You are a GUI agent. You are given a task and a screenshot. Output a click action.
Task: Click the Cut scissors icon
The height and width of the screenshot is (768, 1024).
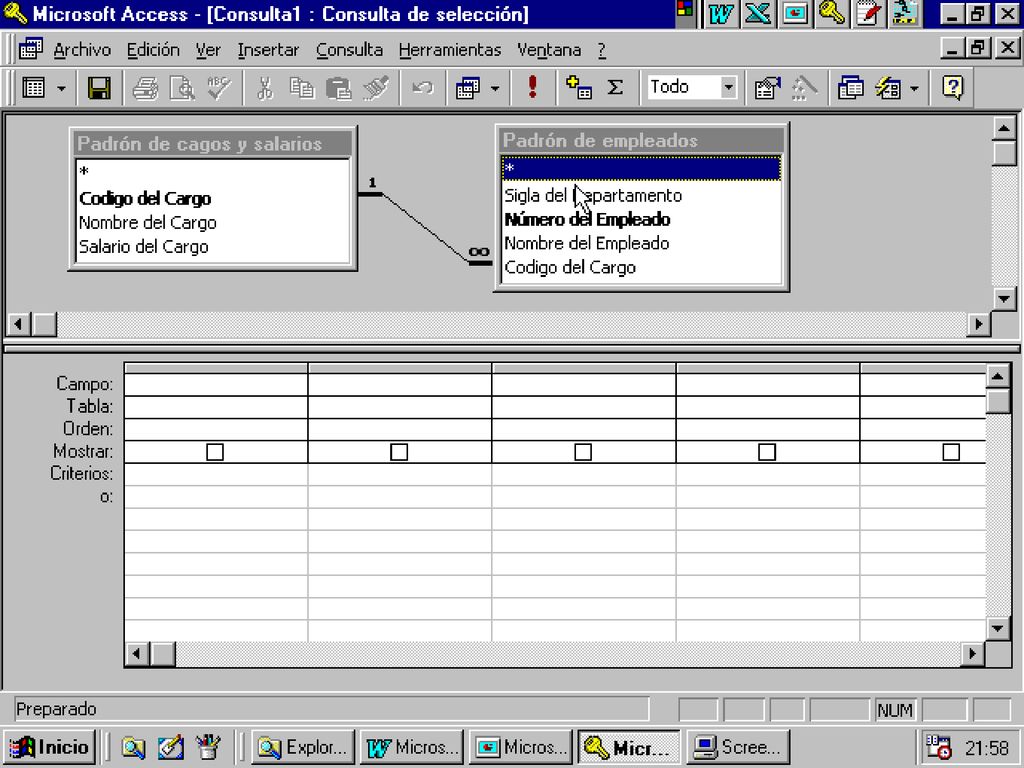[x=264, y=88]
